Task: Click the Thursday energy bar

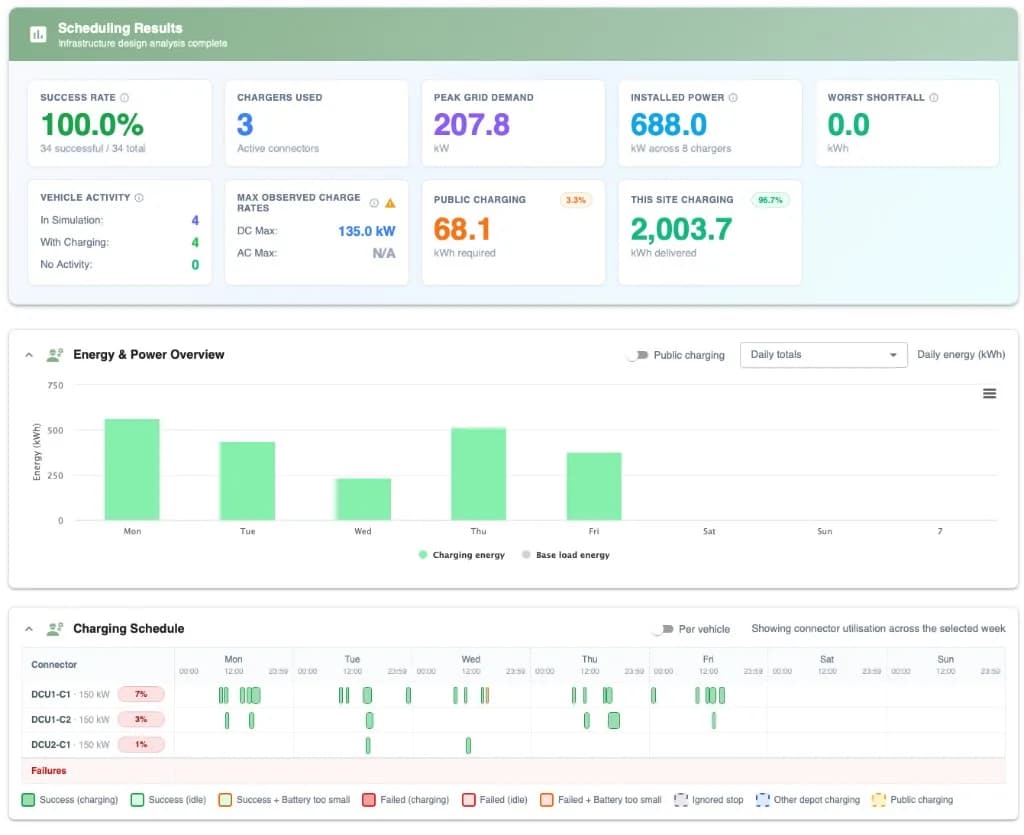Action: tap(479, 474)
